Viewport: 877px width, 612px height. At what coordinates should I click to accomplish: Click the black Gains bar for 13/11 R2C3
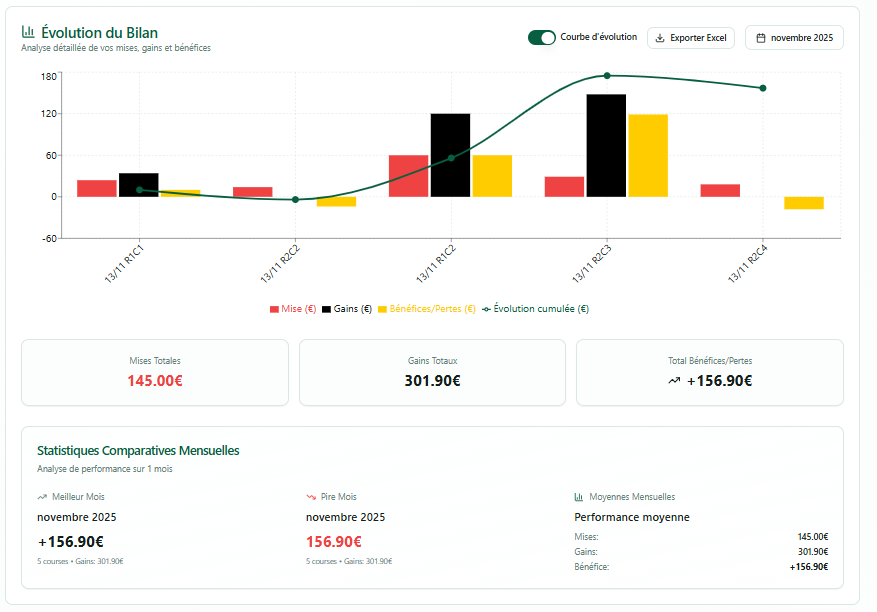pyautogui.click(x=606, y=145)
